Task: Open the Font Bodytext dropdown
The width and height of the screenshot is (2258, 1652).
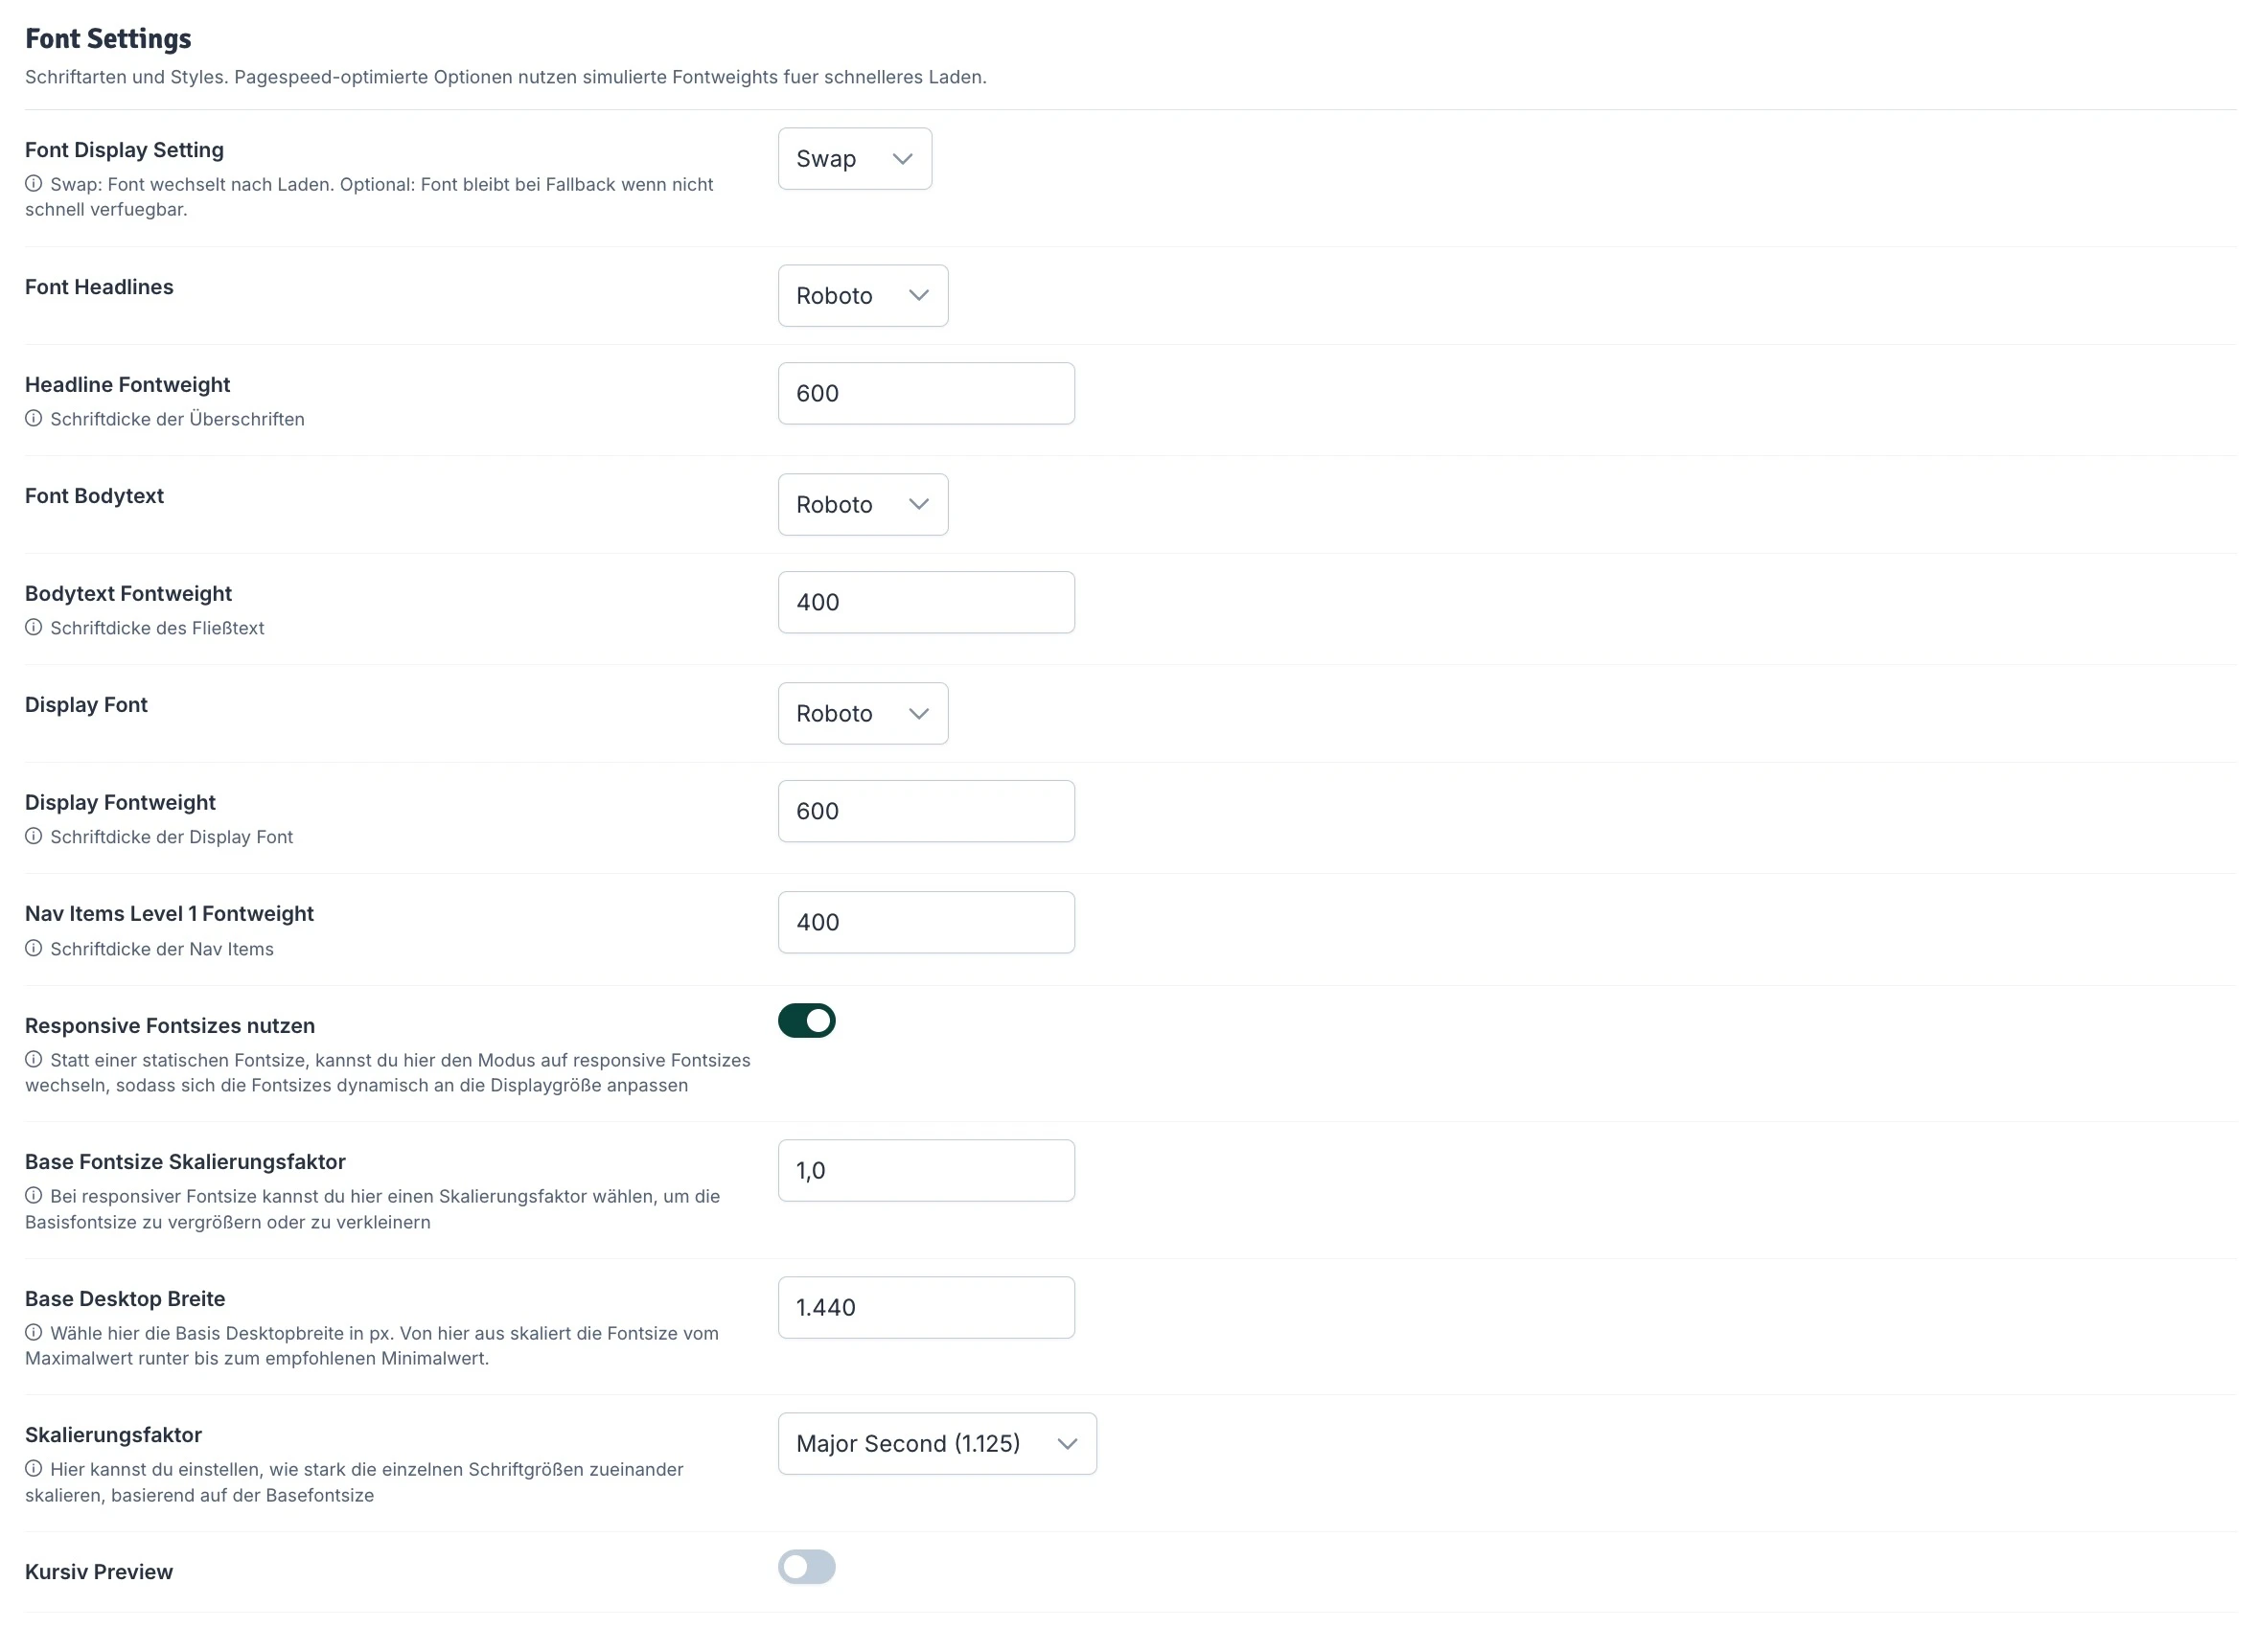Action: (862, 504)
